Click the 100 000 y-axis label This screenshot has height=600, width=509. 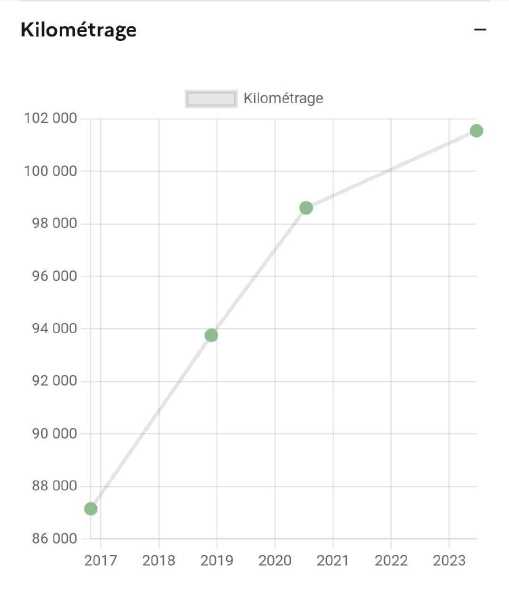[x=51, y=171]
